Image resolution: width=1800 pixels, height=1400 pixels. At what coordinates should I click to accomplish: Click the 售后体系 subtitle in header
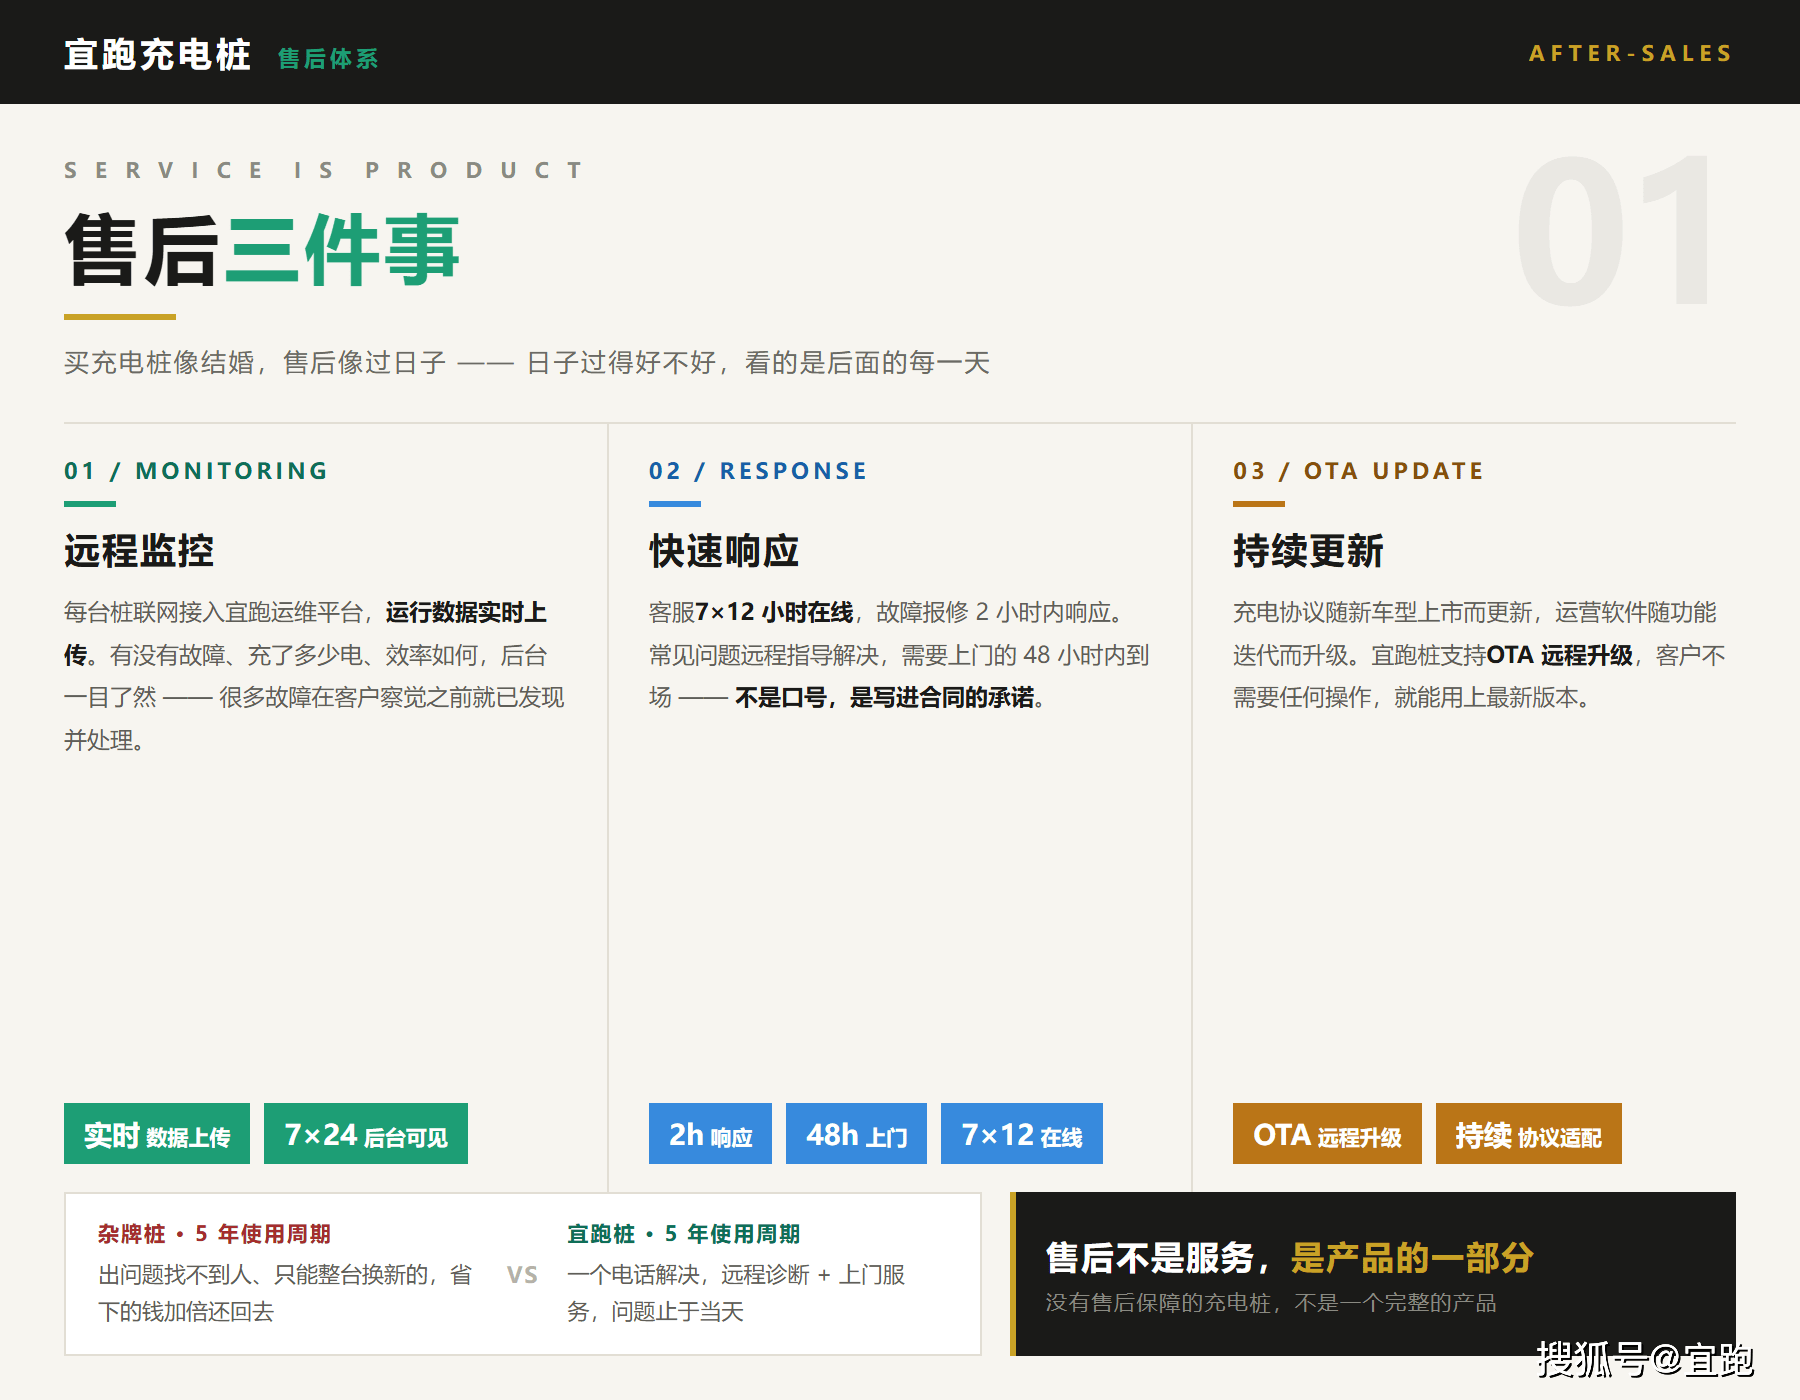point(328,59)
